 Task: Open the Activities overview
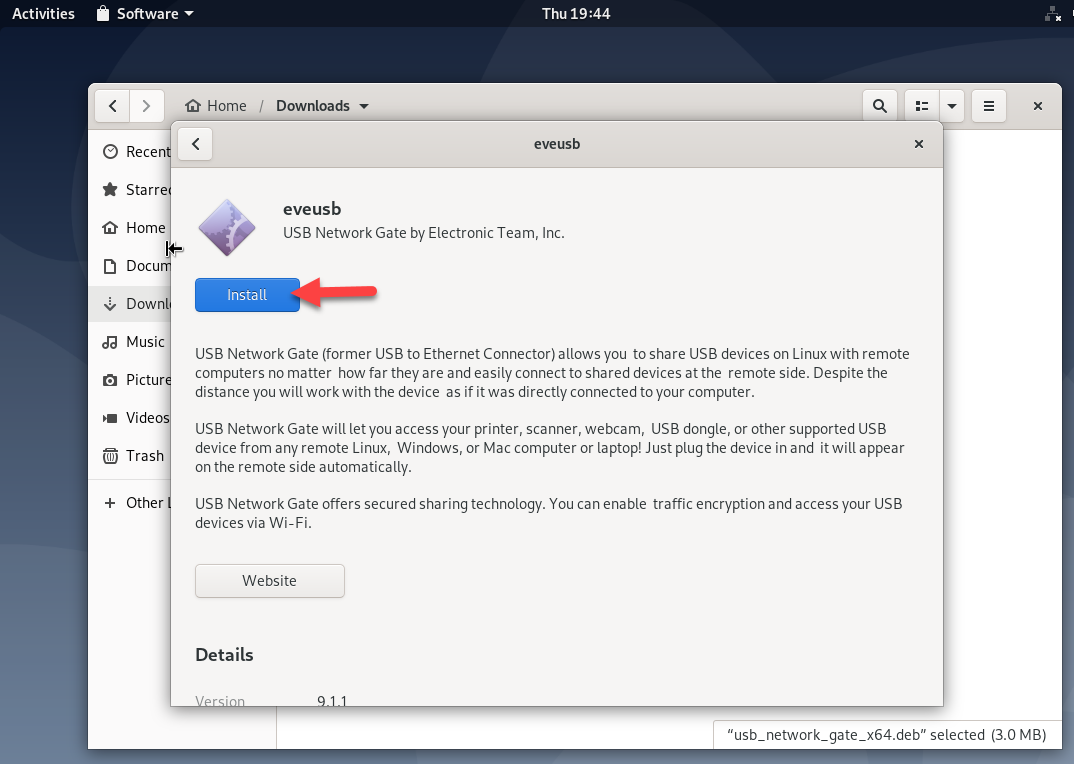(43, 14)
